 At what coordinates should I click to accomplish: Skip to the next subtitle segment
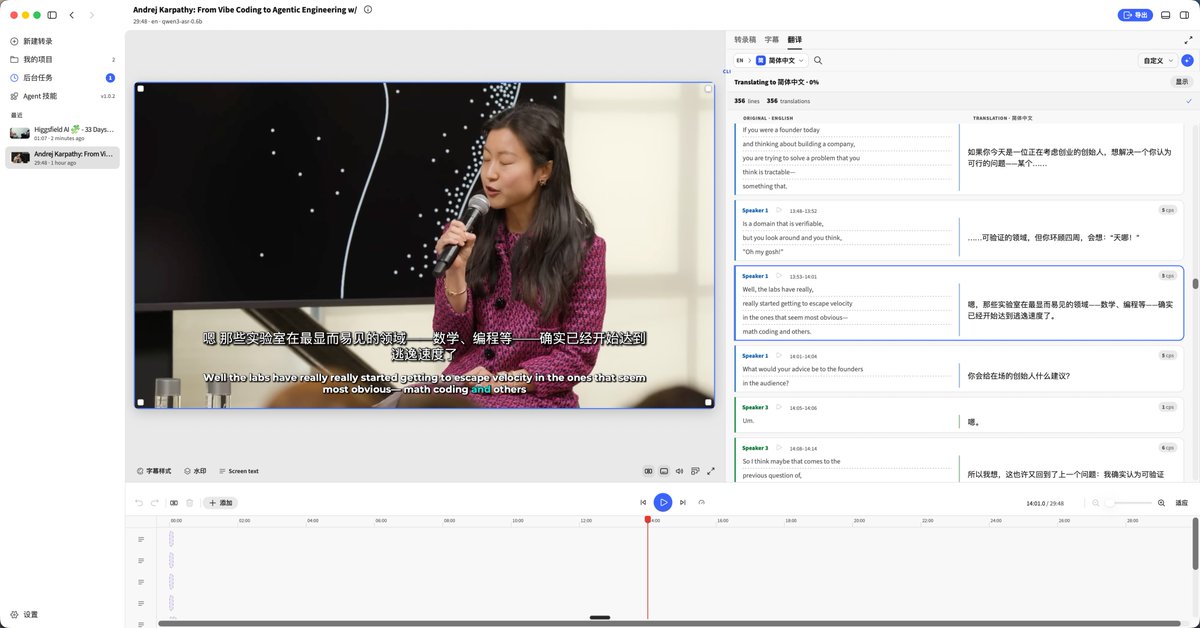682,502
